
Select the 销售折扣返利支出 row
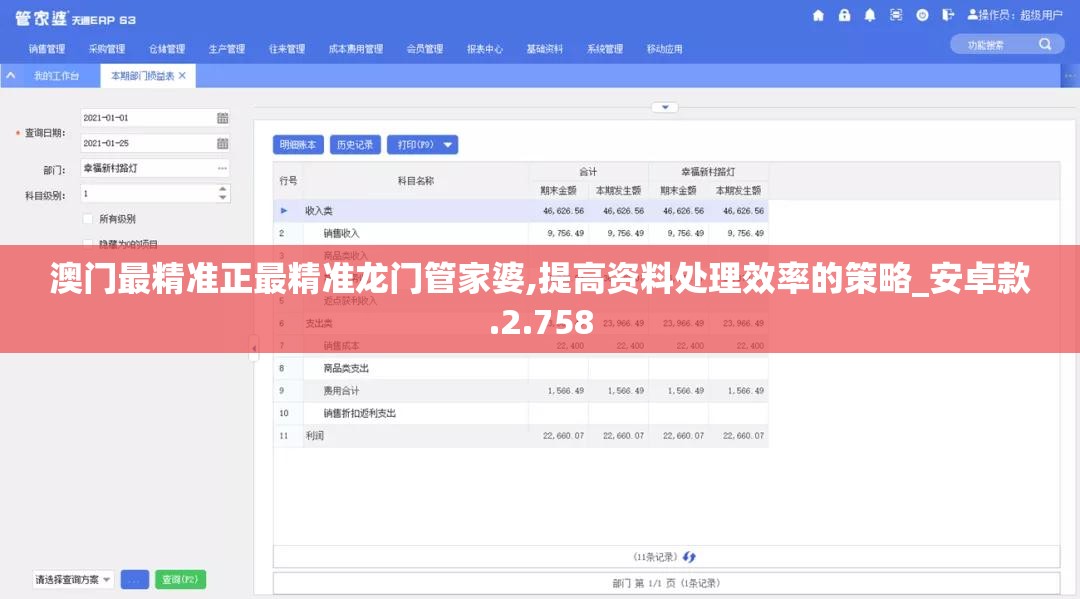[521, 413]
